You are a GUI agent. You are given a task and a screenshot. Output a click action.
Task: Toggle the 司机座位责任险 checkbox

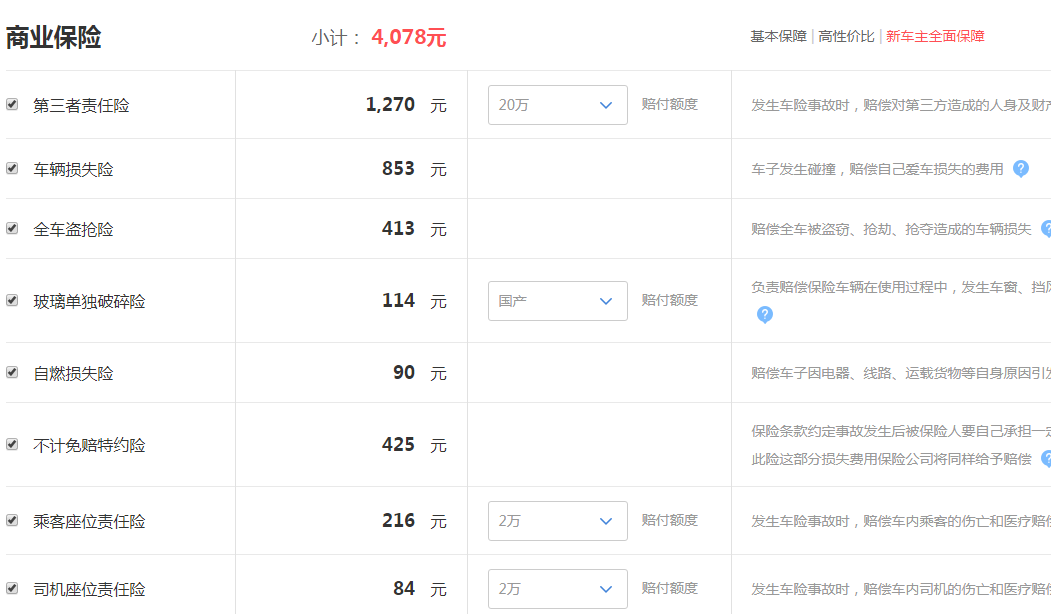(x=12, y=589)
